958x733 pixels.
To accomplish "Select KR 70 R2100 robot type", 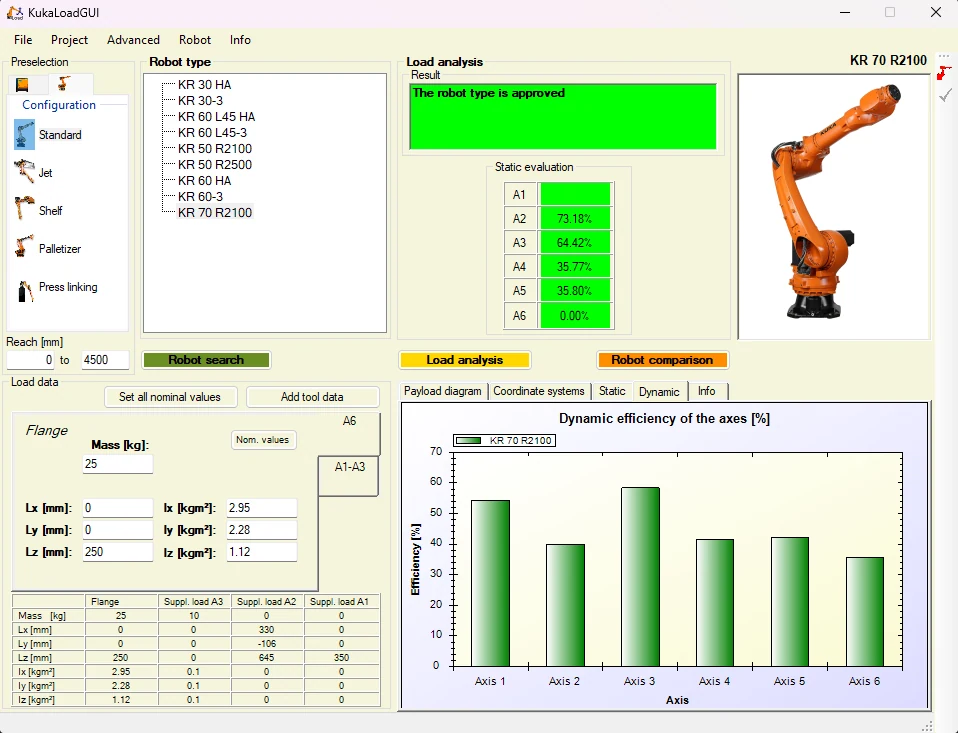I will [215, 213].
